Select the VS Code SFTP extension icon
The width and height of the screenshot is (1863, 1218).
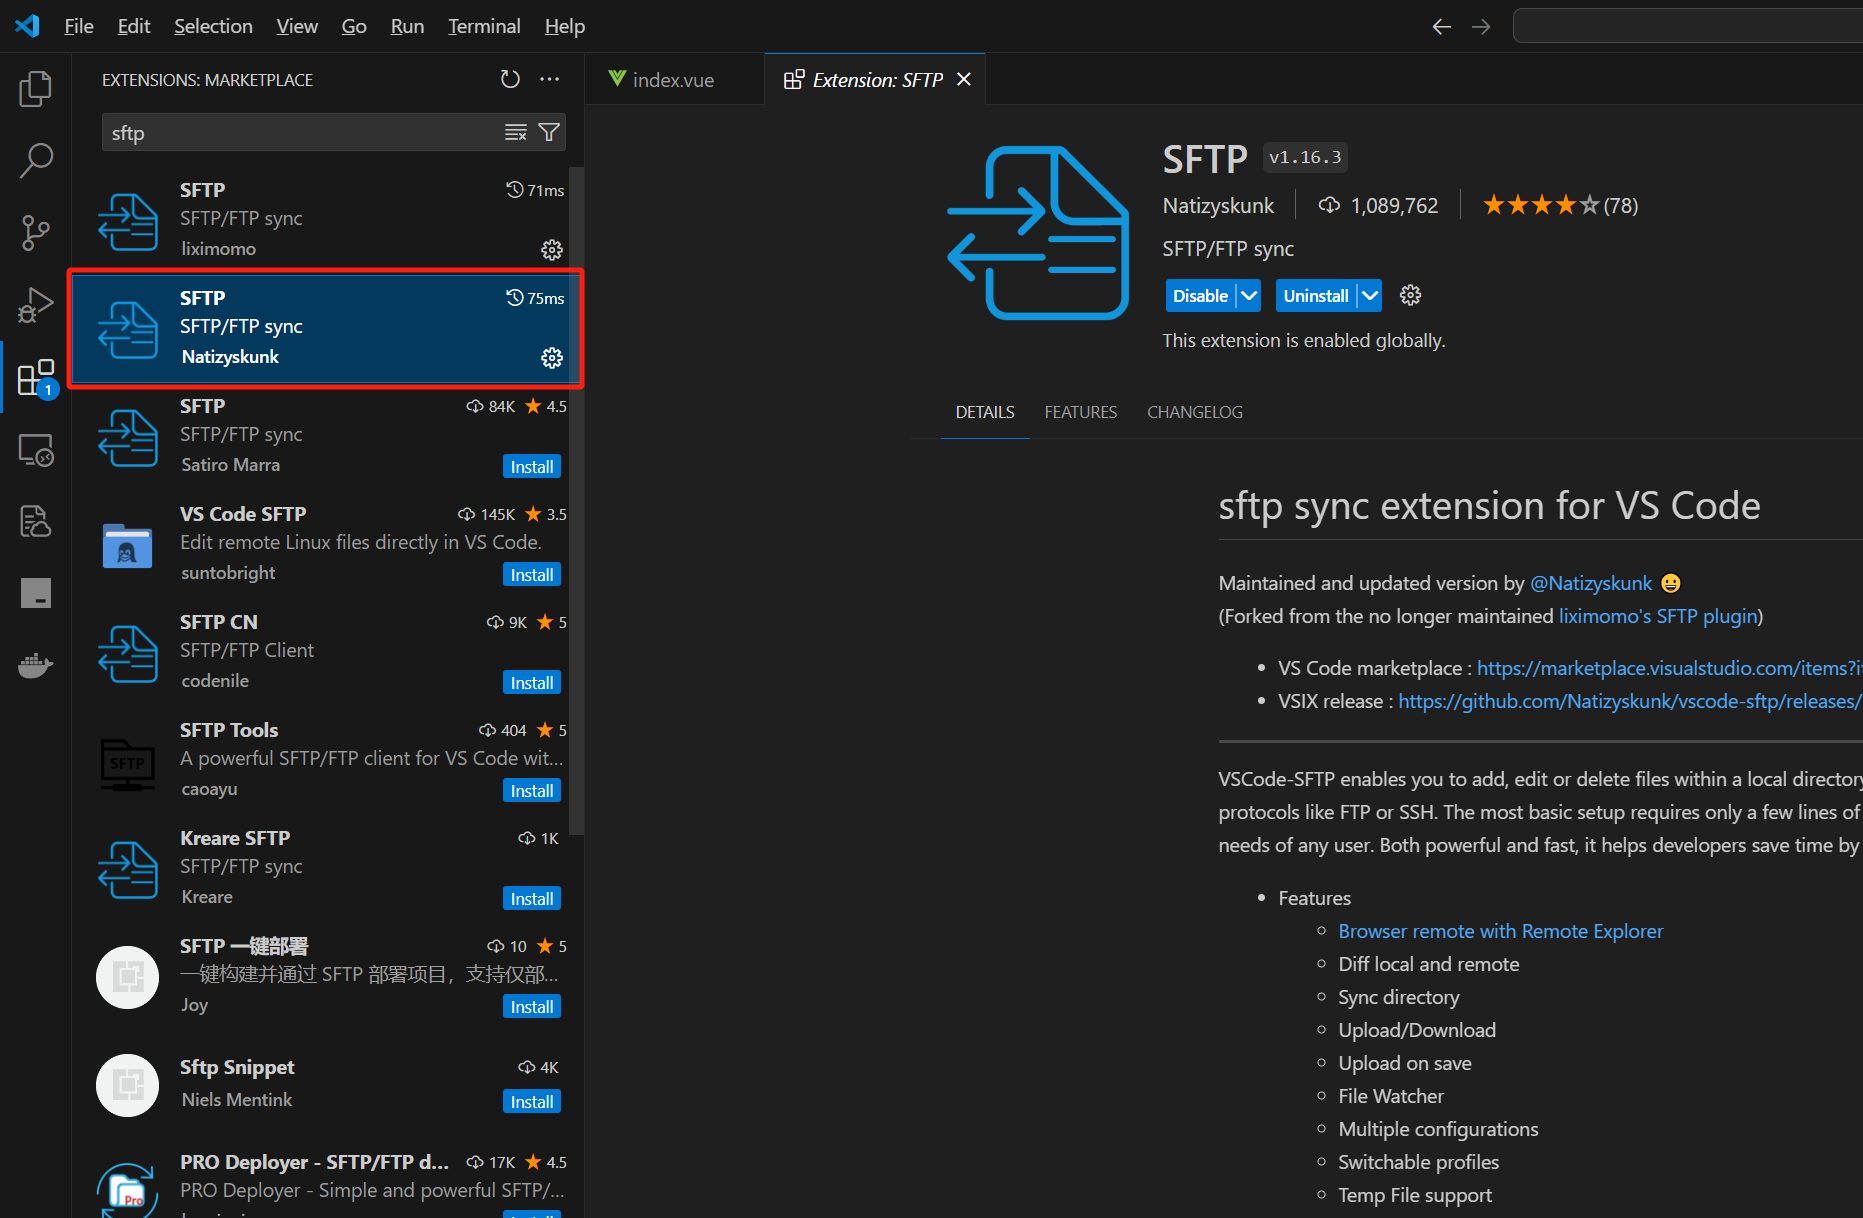coord(127,545)
